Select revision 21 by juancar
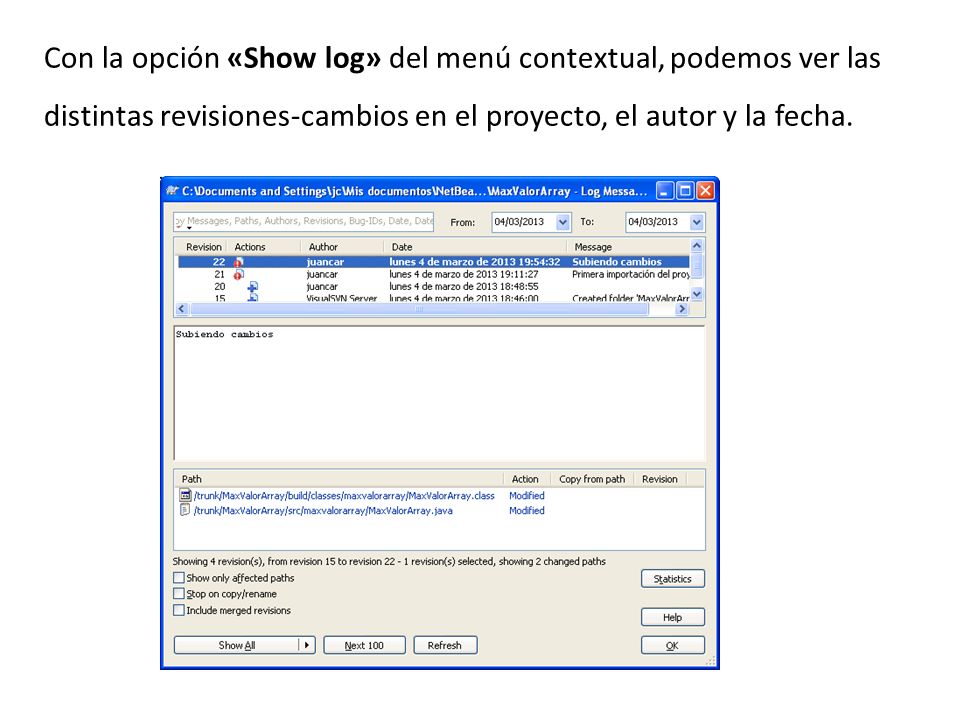Viewport: 960px width, 720px height. pyautogui.click(x=433, y=274)
